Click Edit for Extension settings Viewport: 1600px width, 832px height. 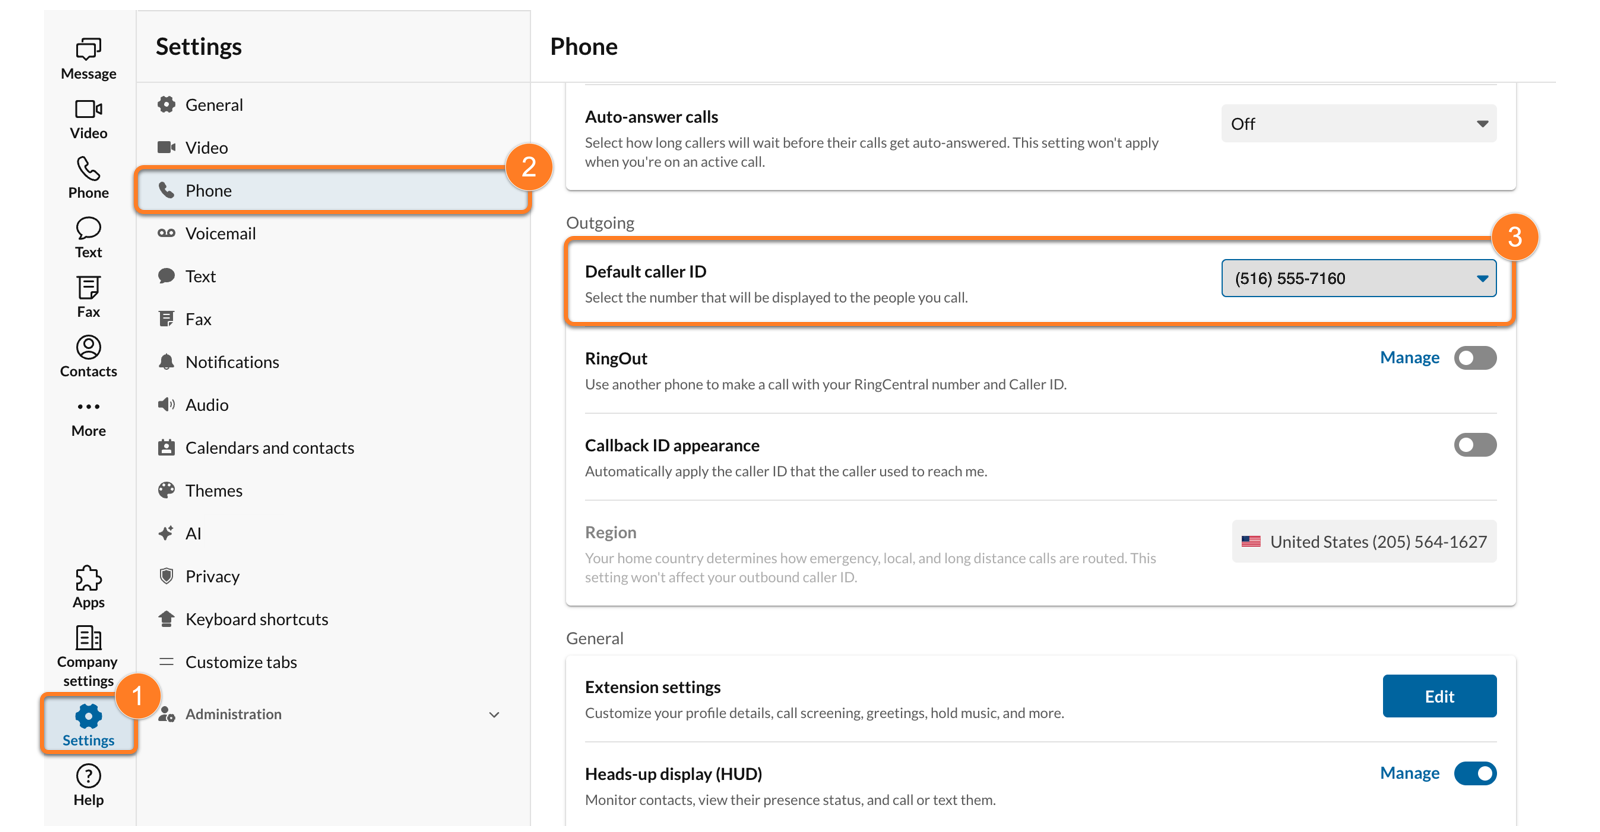(1439, 696)
